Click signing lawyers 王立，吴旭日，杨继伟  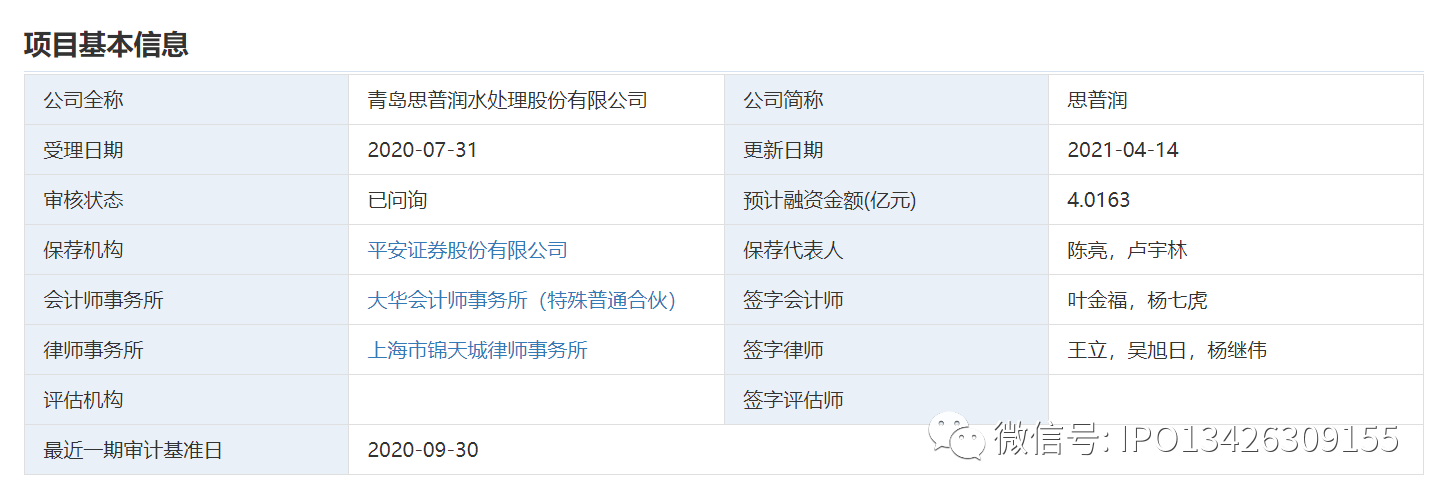[x=1167, y=350]
